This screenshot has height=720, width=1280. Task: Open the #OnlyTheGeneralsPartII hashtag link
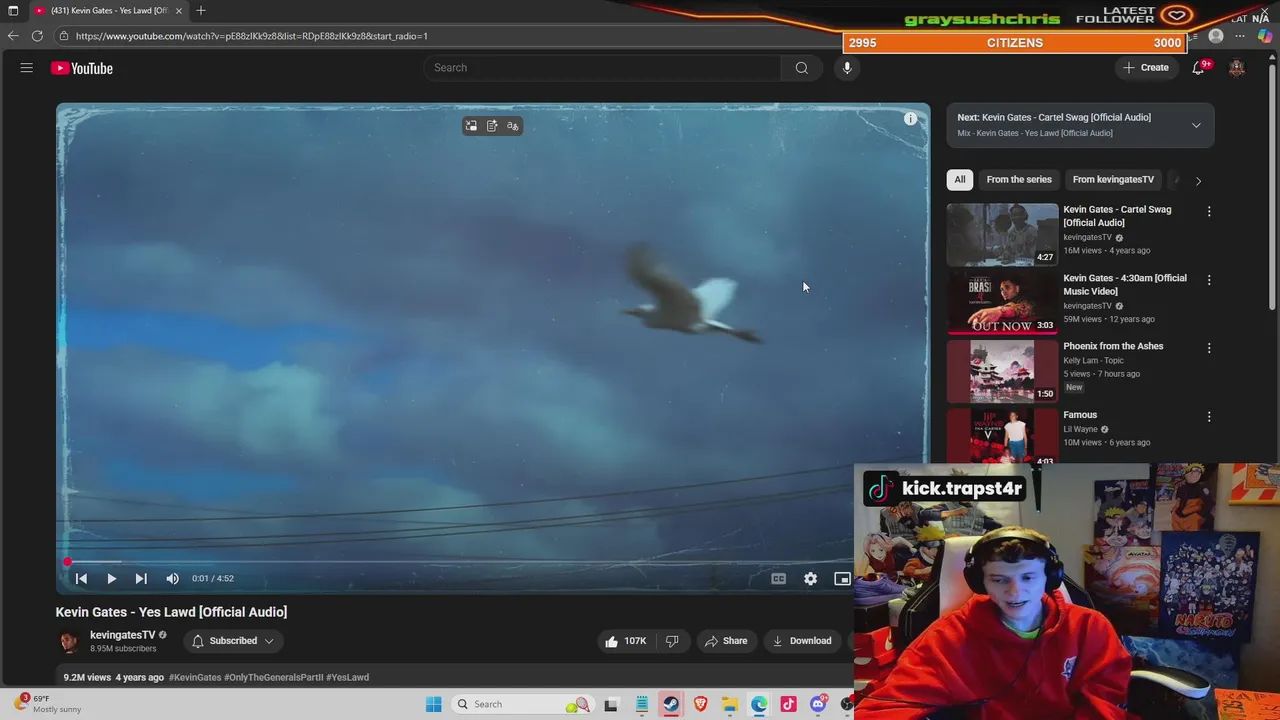pyautogui.click(x=273, y=677)
